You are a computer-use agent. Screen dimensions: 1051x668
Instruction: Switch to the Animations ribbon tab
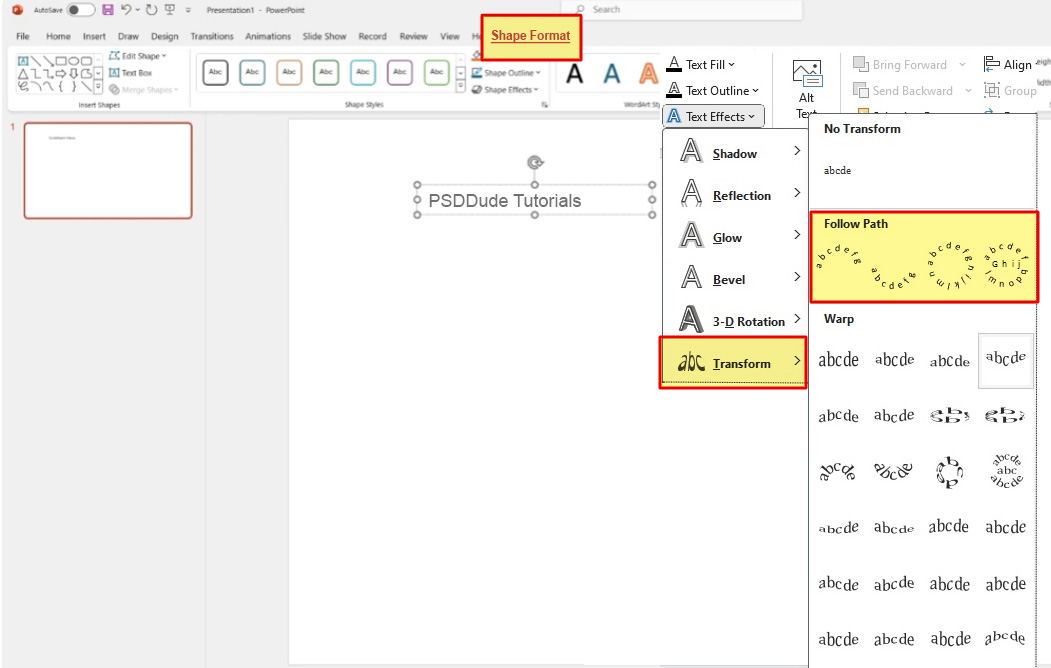coord(268,34)
